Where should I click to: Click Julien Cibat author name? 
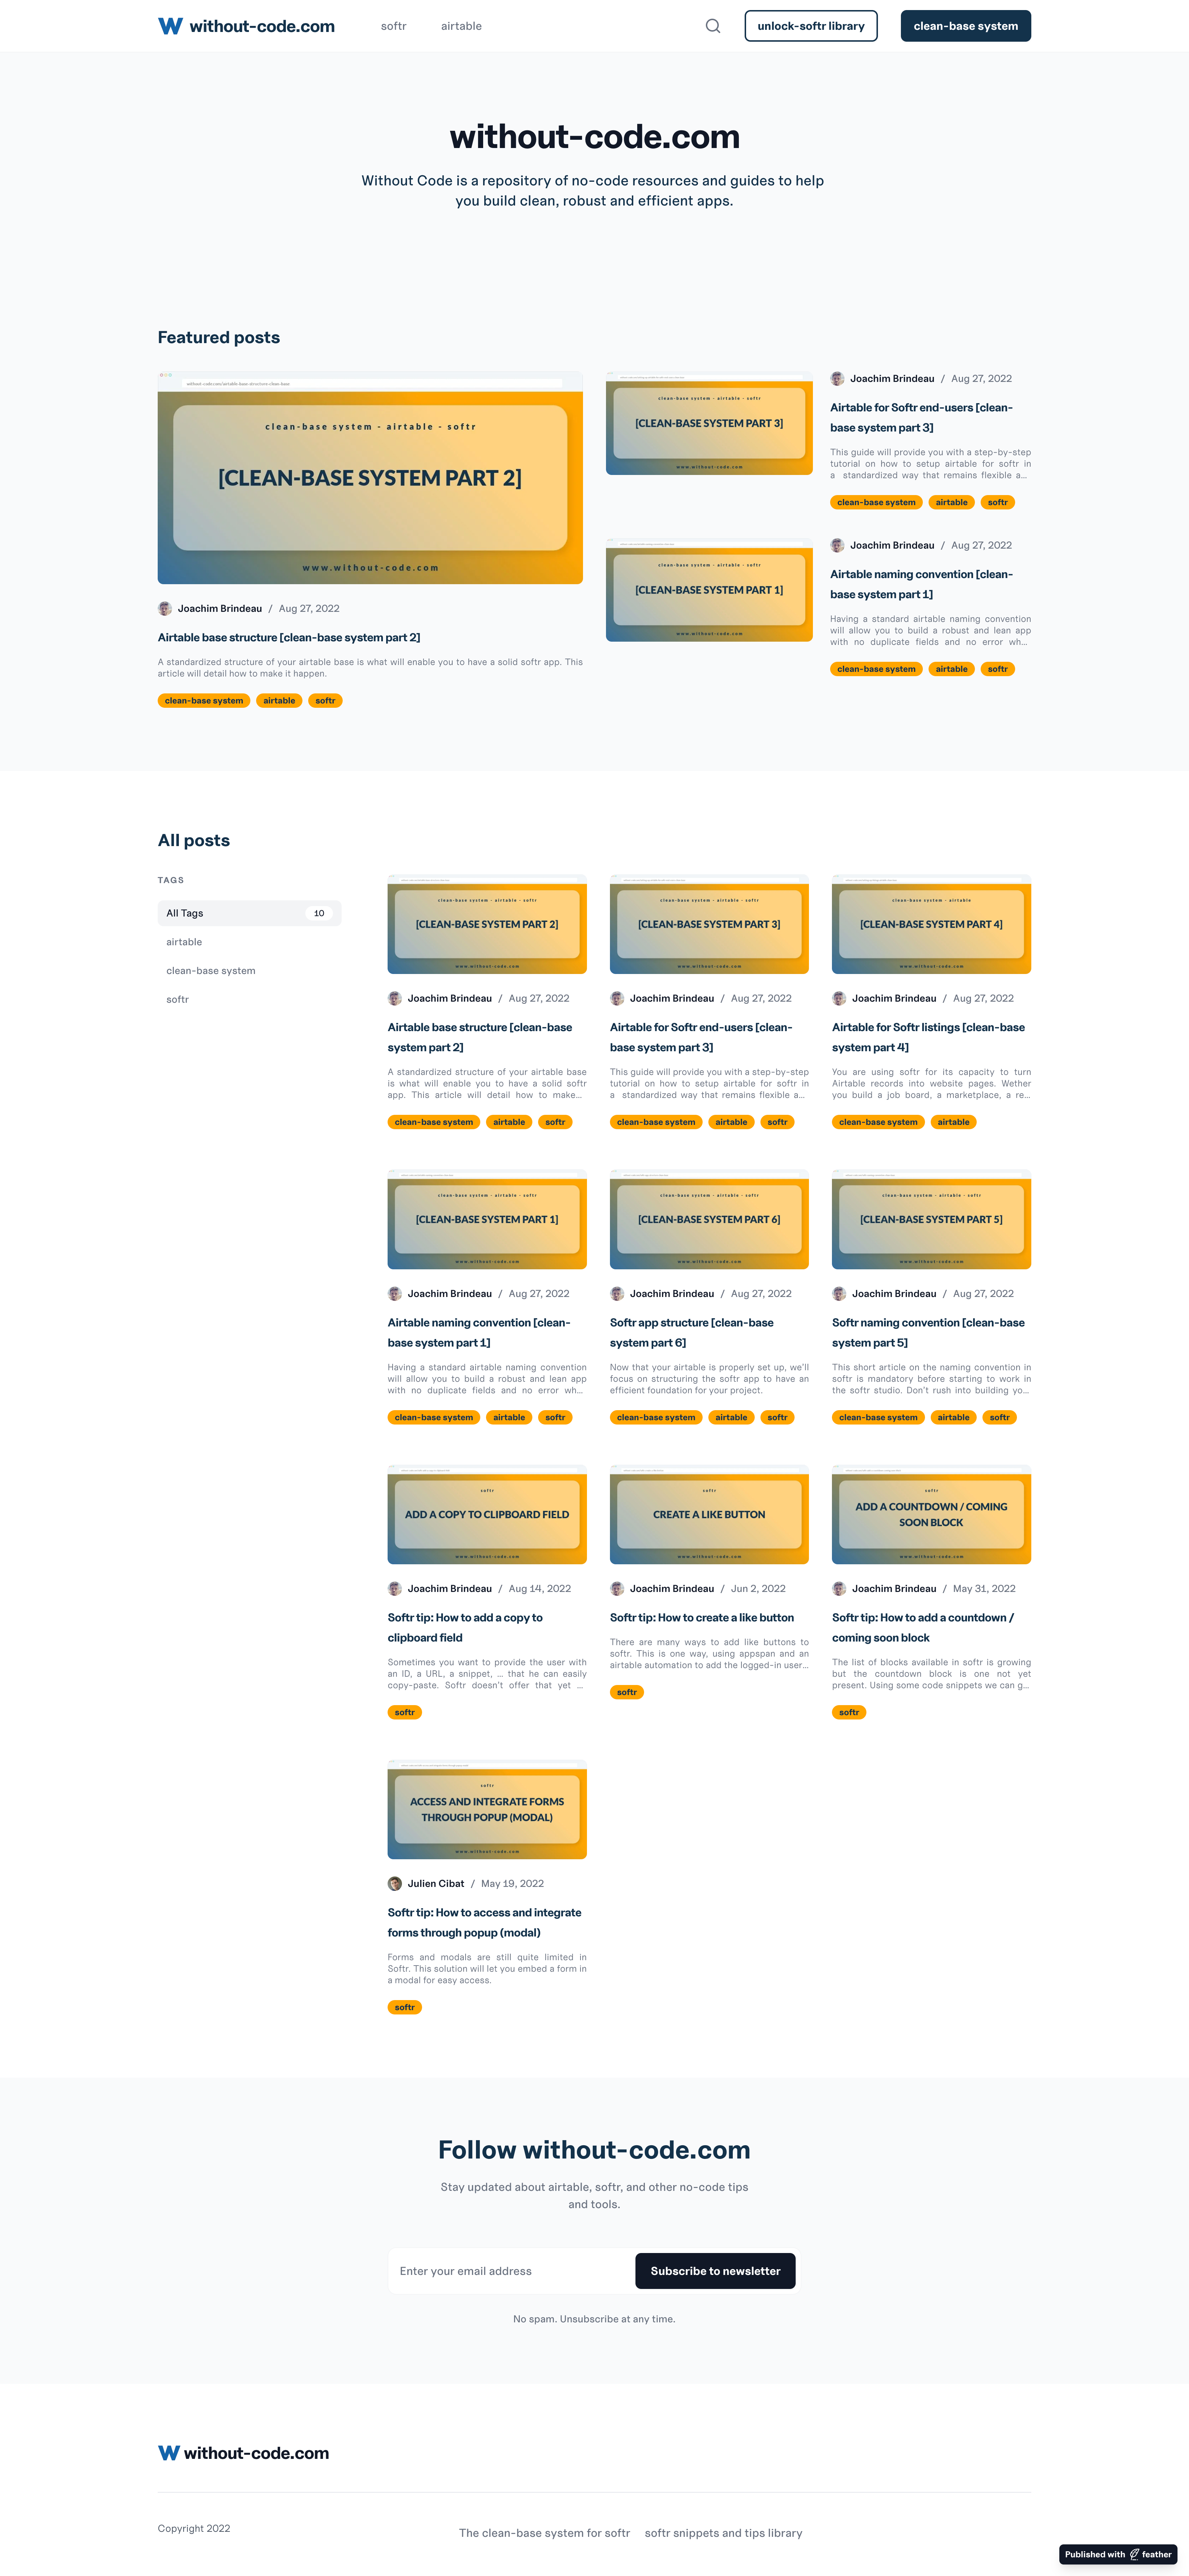point(436,1883)
